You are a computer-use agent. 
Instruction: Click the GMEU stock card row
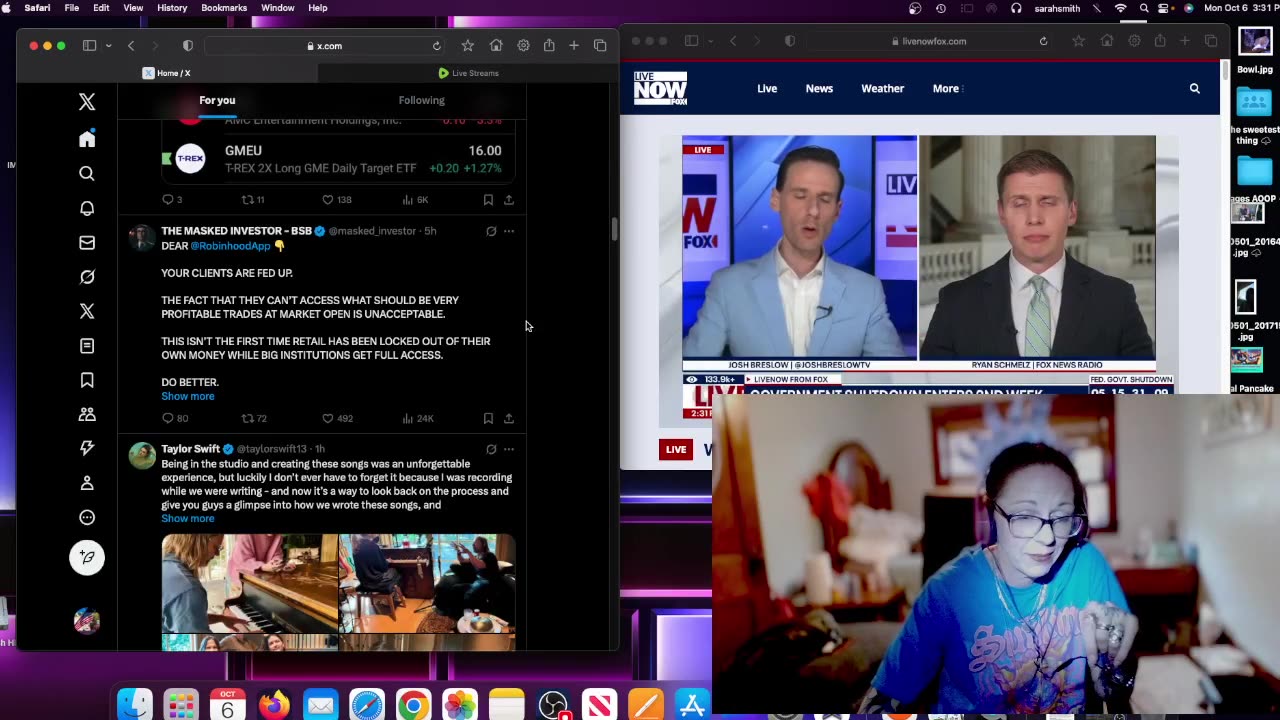(338, 159)
